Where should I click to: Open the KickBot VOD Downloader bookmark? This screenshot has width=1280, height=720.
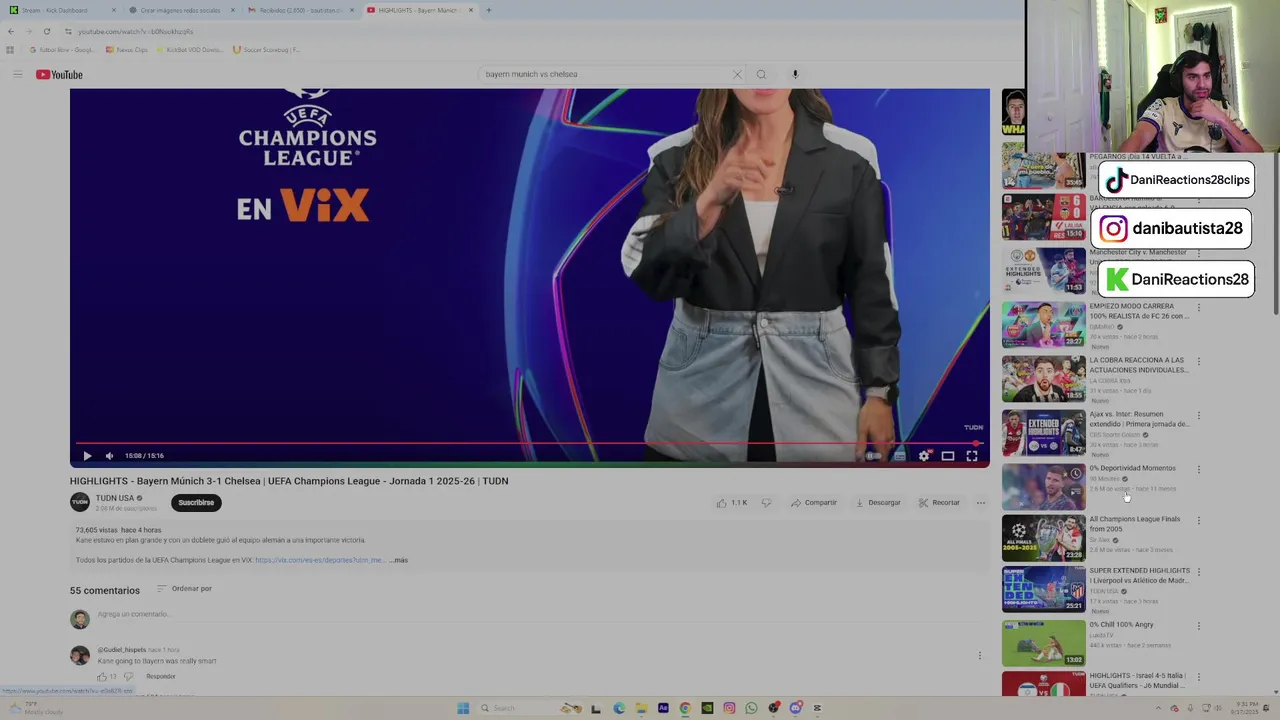(189, 50)
